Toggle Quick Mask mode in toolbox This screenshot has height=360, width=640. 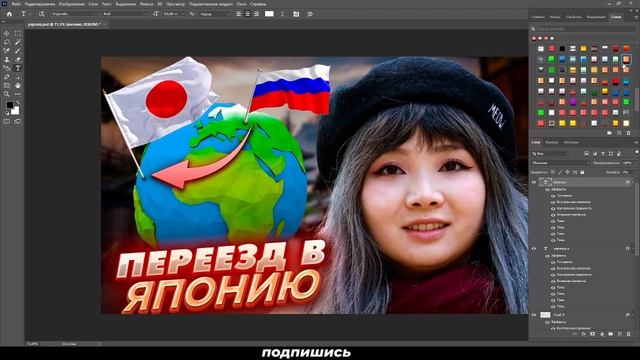tap(7, 121)
